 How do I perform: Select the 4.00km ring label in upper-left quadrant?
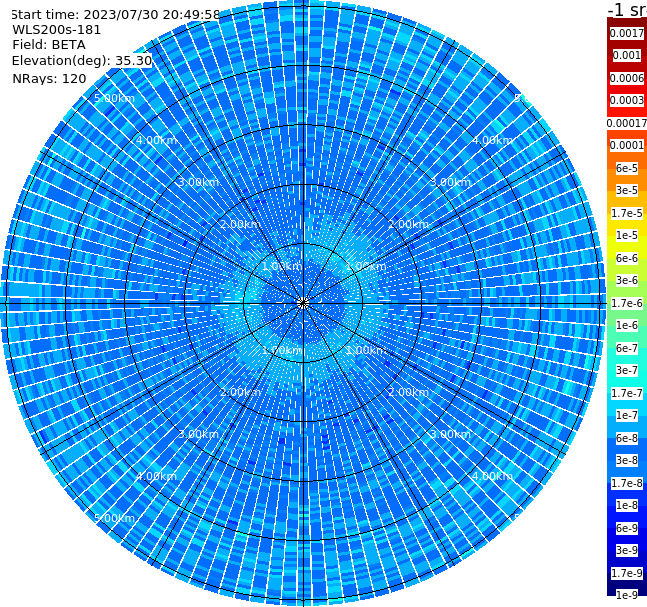156,140
